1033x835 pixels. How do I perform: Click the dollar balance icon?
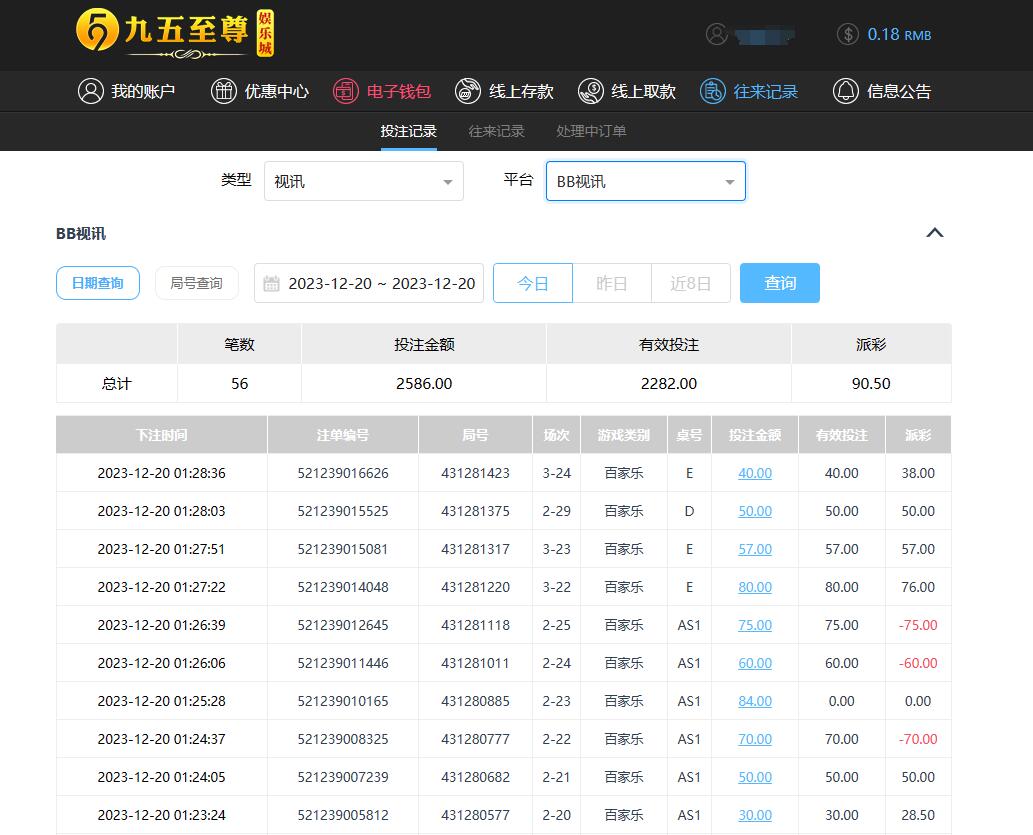(848, 34)
